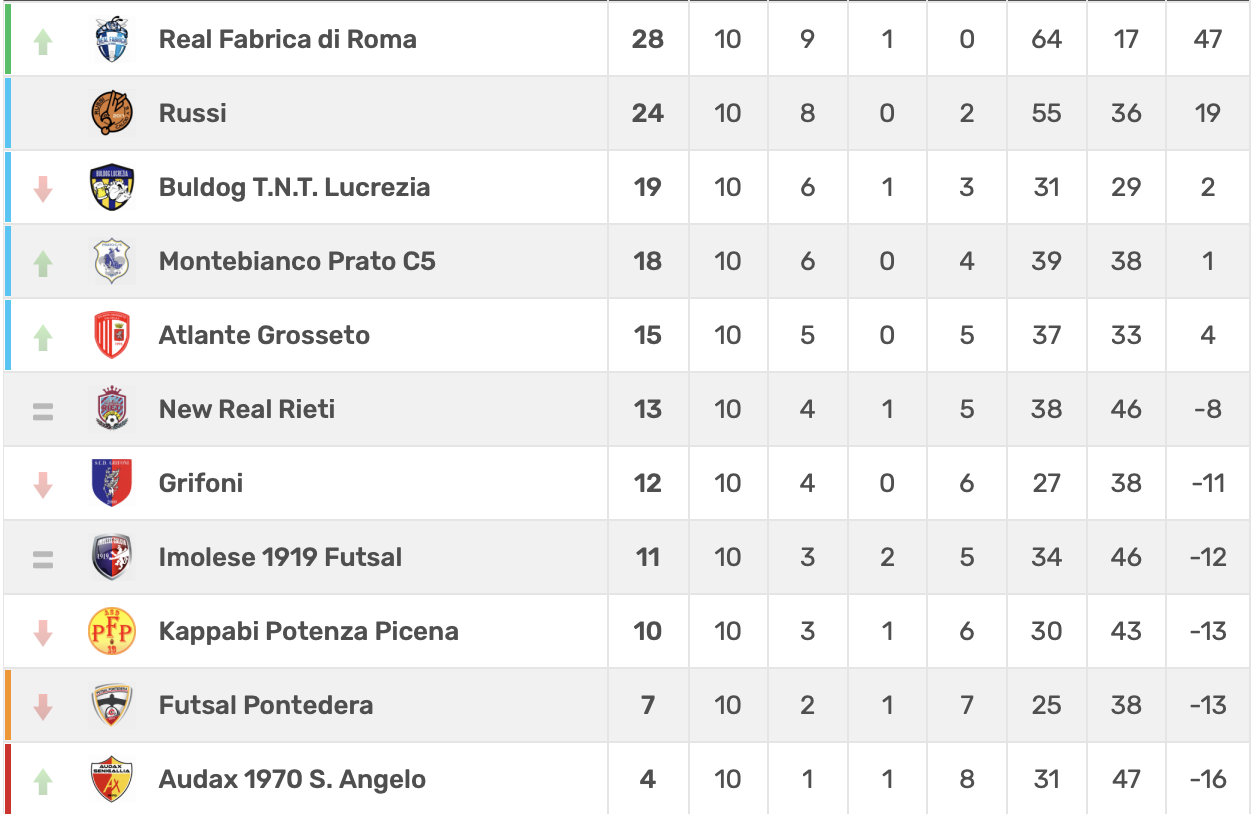Open the Grifoni team crest
This screenshot has height=814, width=1256.
[112, 483]
